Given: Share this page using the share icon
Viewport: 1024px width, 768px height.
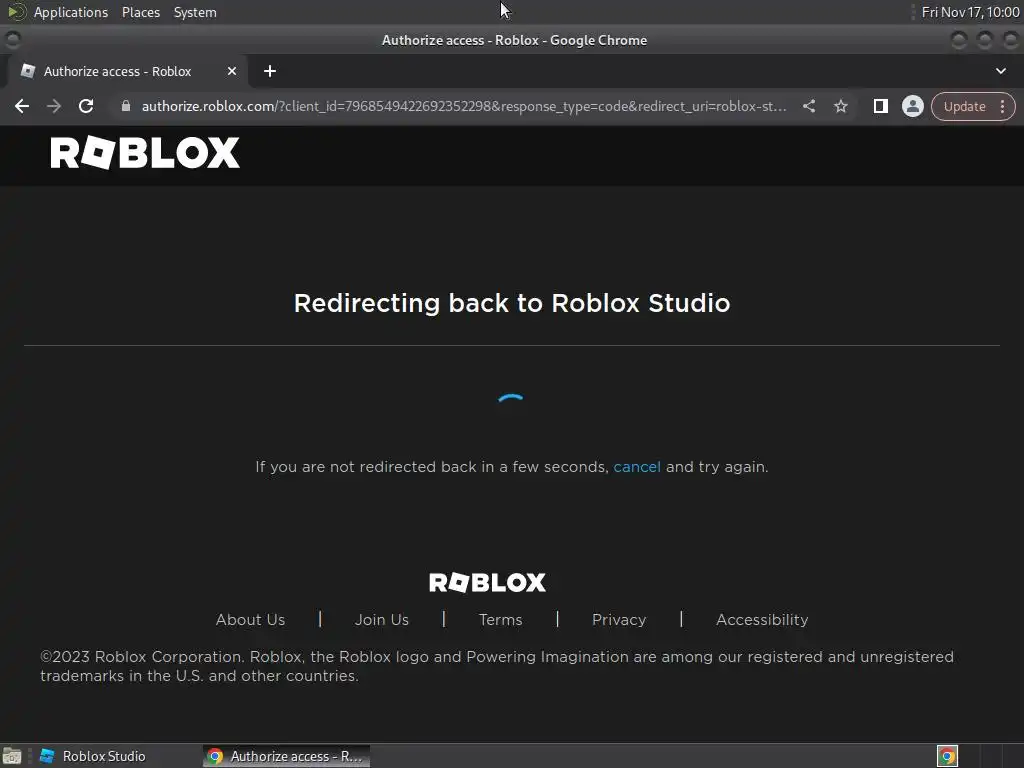Looking at the screenshot, I should [809, 106].
